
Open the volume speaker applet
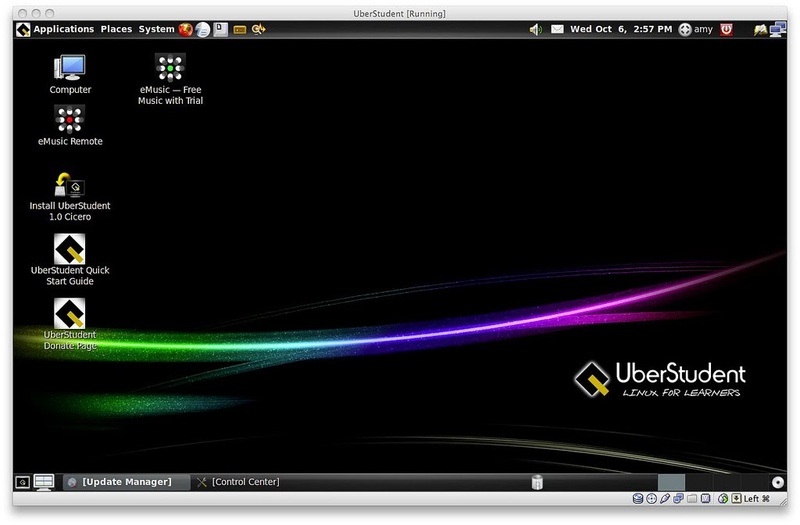[x=536, y=30]
